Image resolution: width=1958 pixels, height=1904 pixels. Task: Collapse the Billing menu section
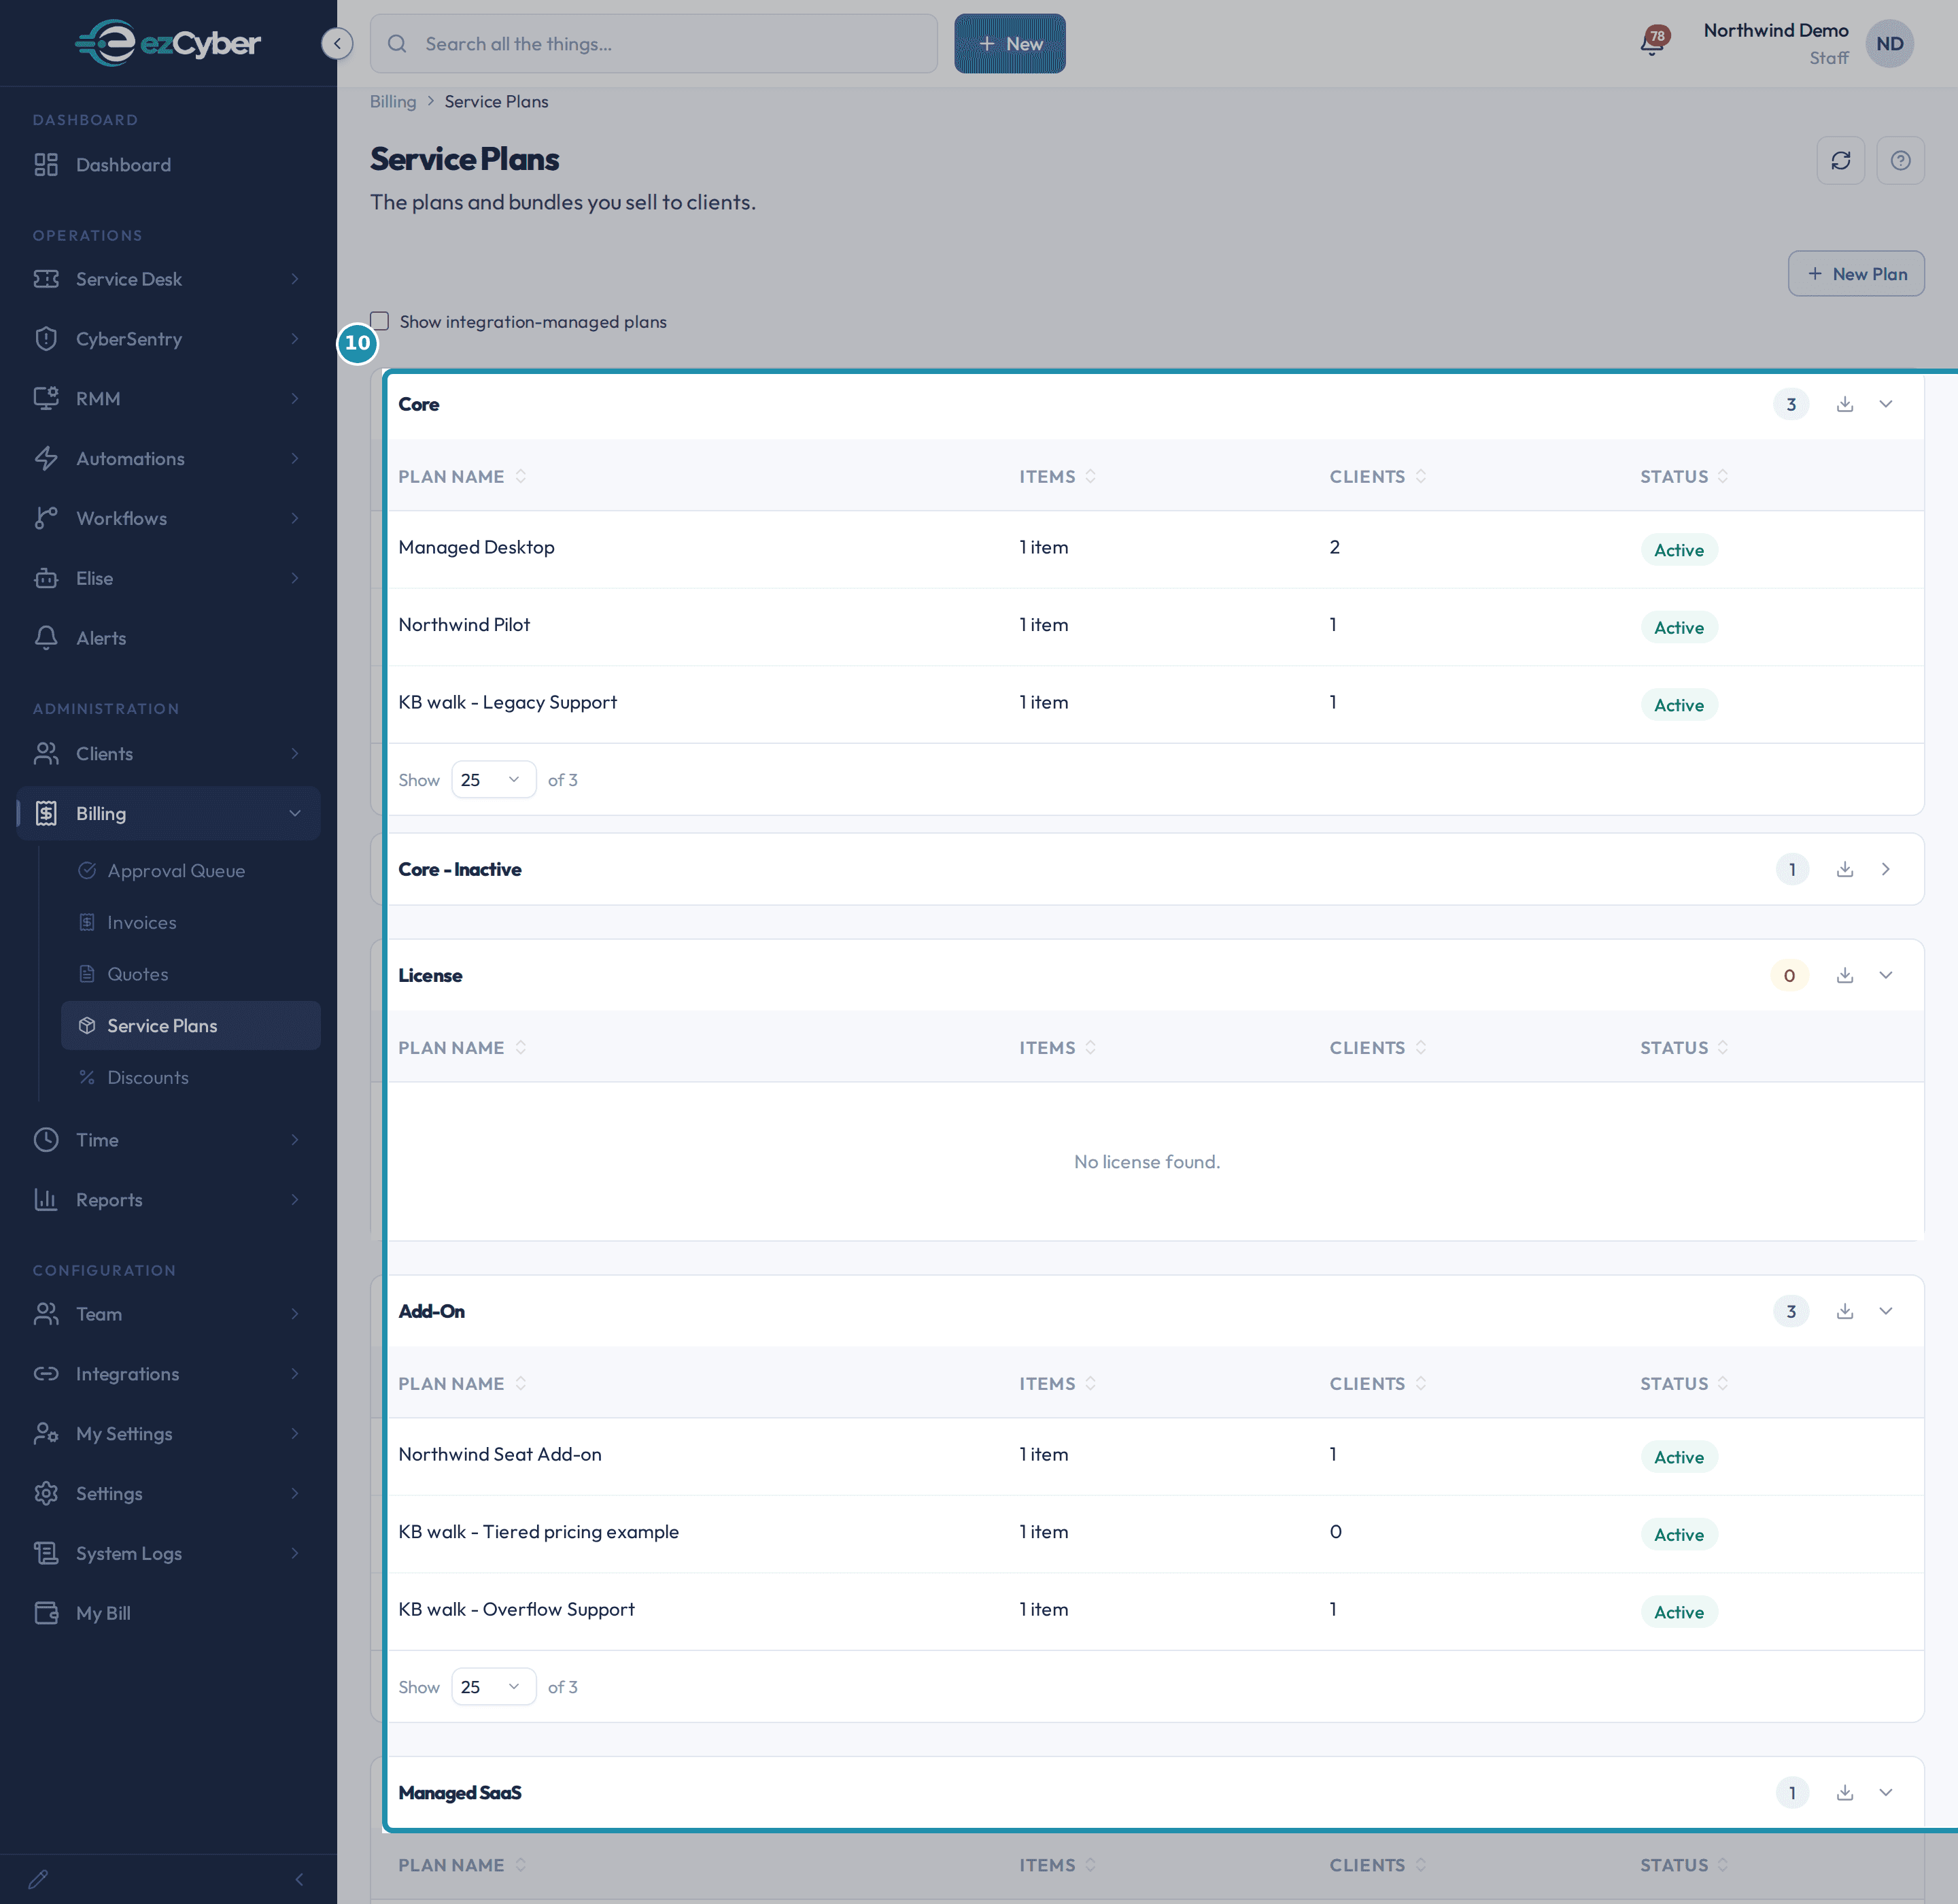168,813
